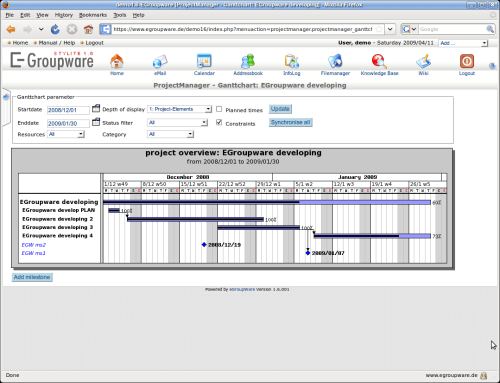Click the sidebox toggle arrow icon
The width and height of the screenshot is (500, 383).
6,97
